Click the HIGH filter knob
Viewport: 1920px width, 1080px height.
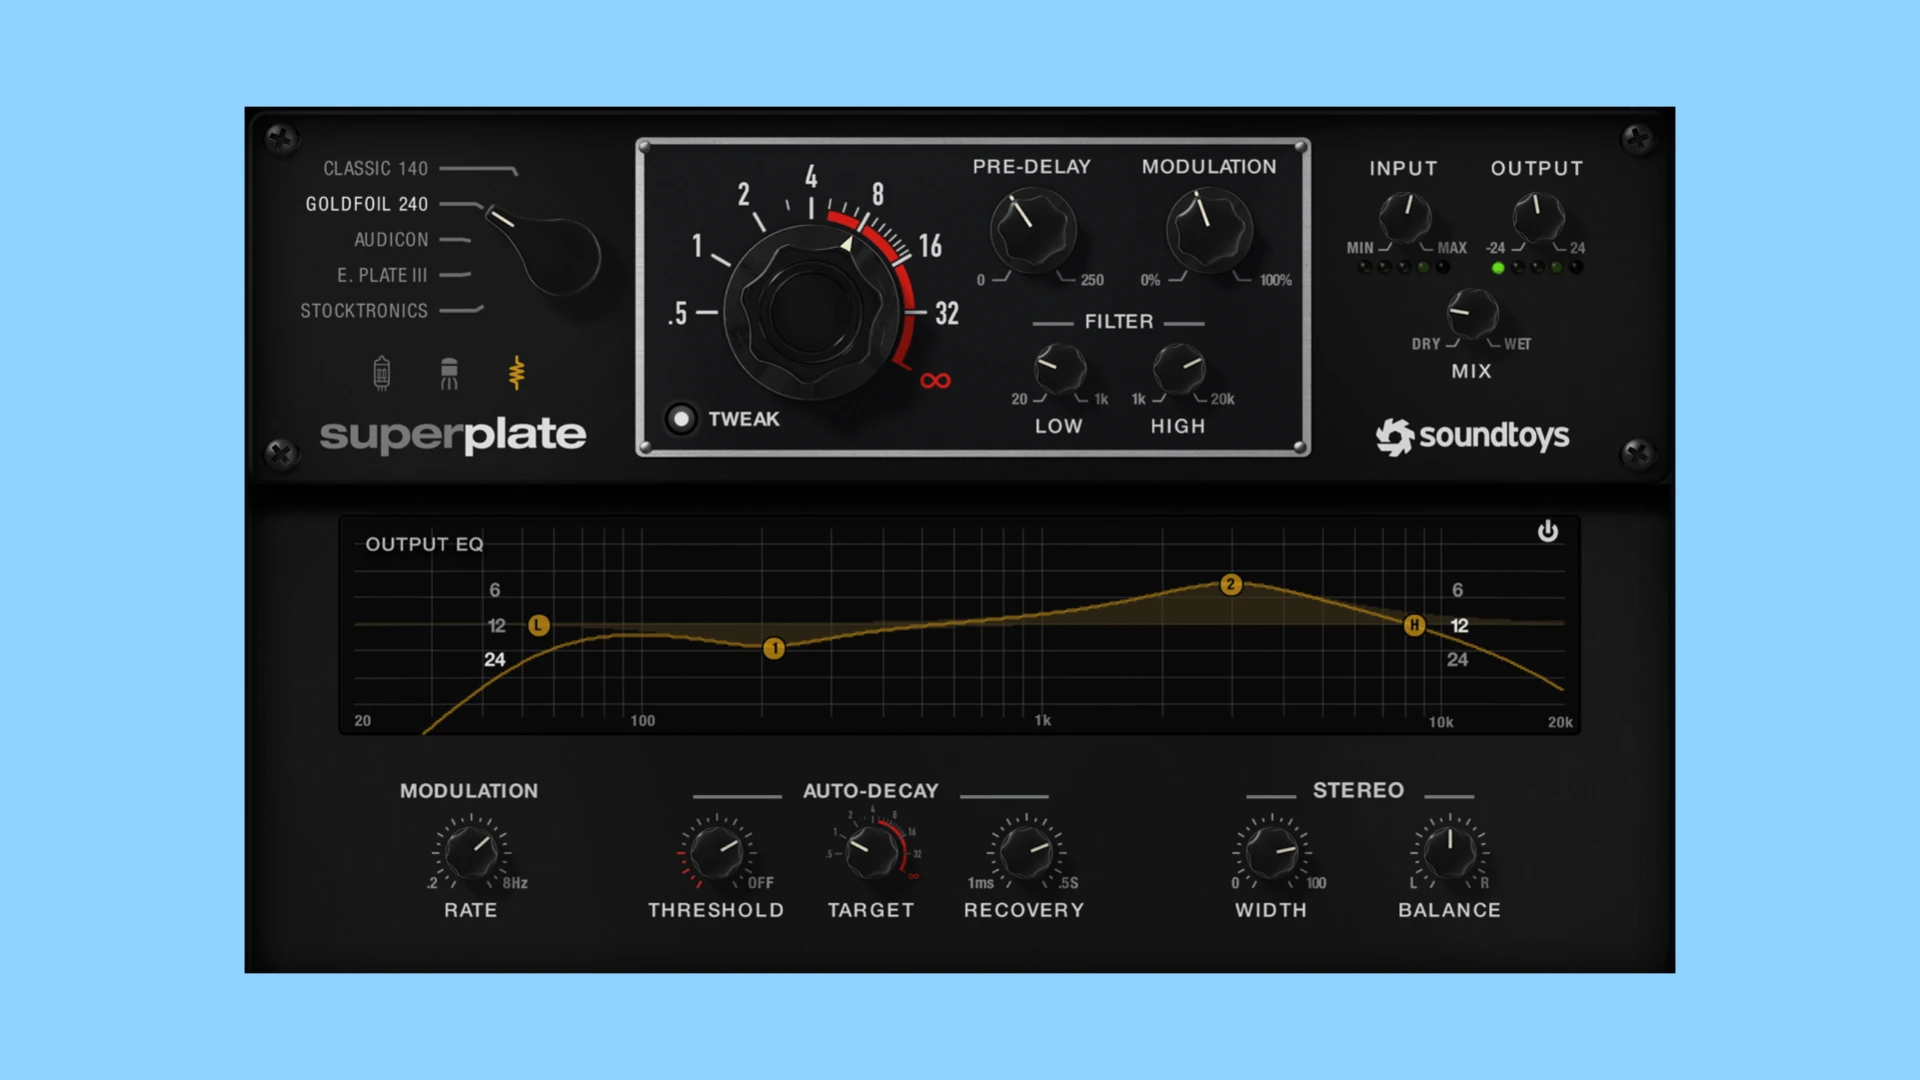(1179, 369)
